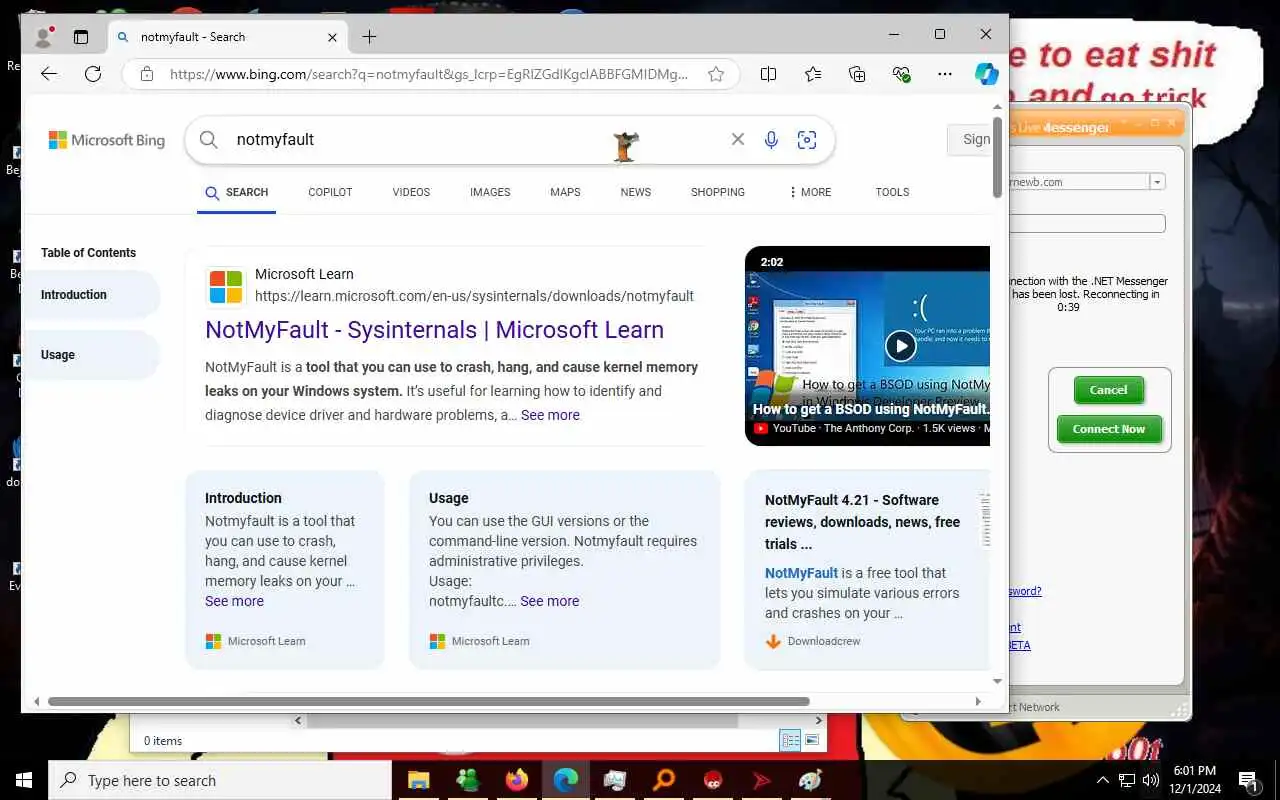Open Bing visual search camera icon
The width and height of the screenshot is (1280, 800).
coord(807,140)
